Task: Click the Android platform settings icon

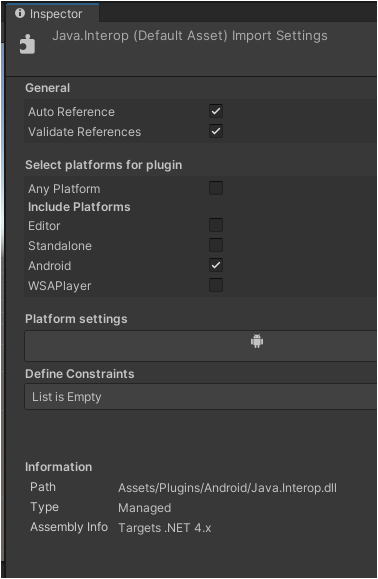Action: 257,341
